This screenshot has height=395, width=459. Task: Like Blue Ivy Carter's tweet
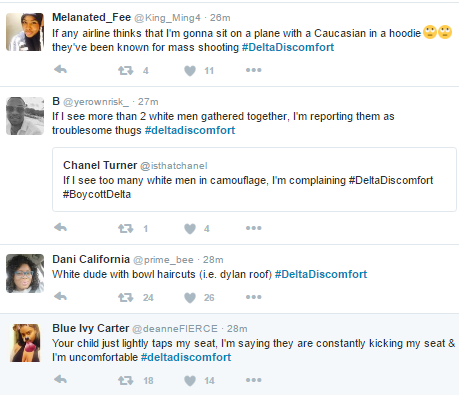190,380
